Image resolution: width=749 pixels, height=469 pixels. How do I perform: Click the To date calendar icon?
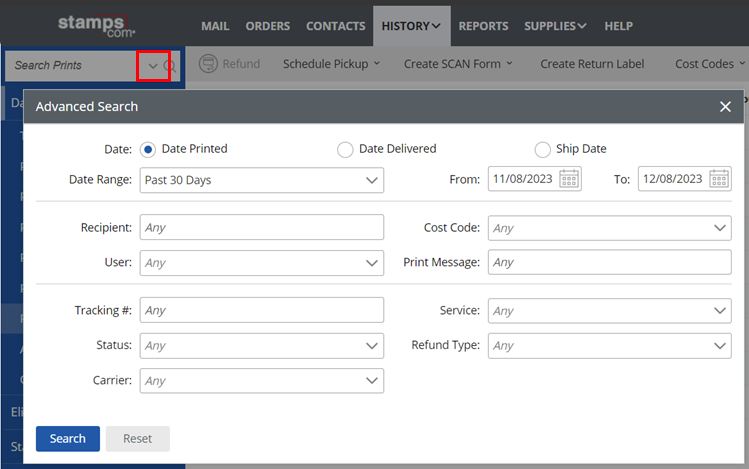(x=719, y=180)
